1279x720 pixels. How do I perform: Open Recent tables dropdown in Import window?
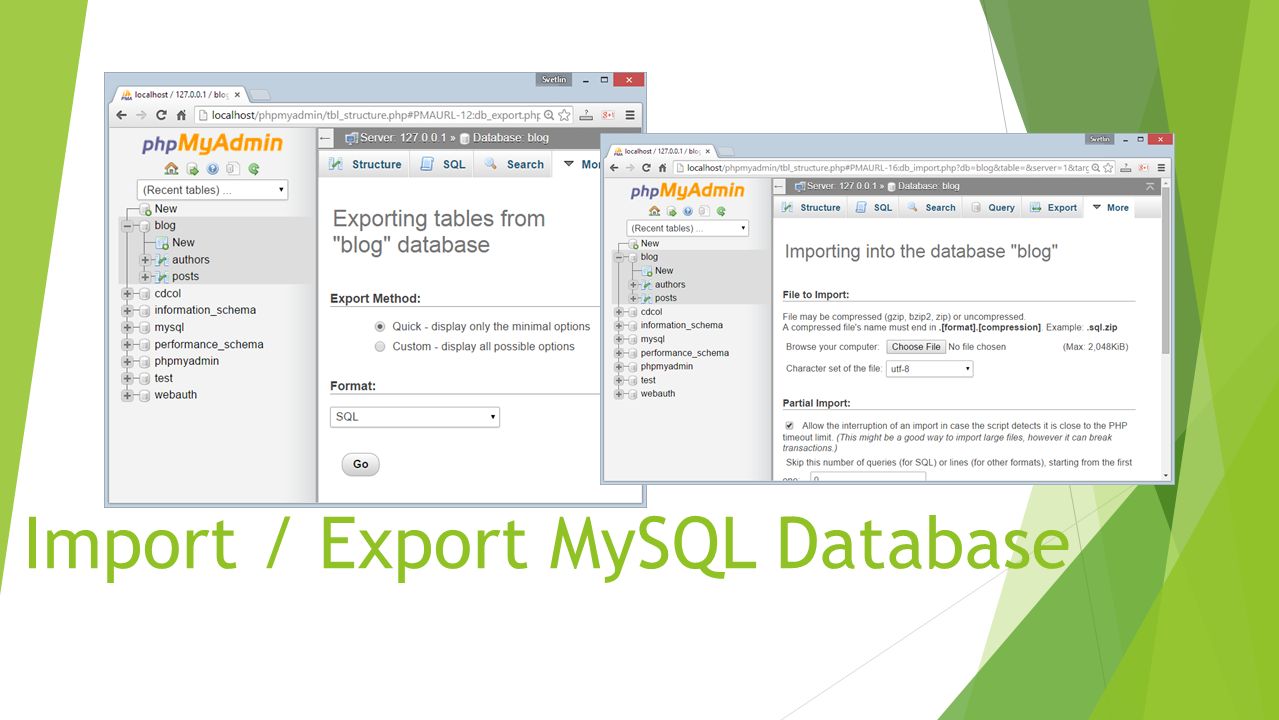(x=687, y=228)
